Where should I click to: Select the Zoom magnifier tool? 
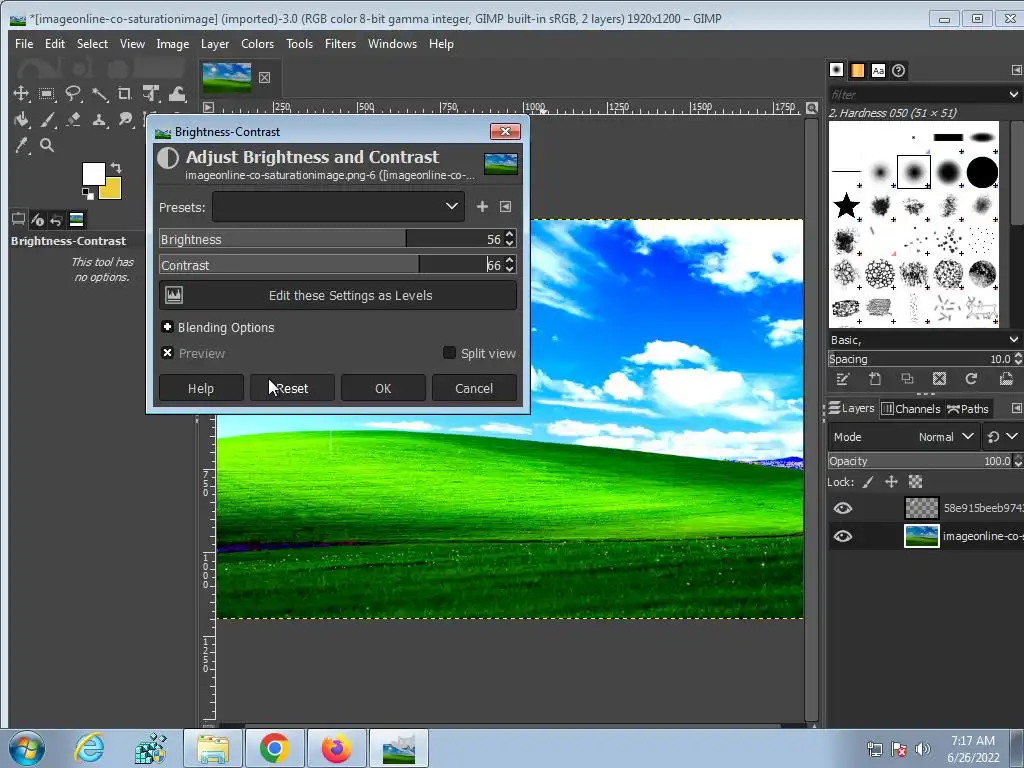pyautogui.click(x=46, y=145)
